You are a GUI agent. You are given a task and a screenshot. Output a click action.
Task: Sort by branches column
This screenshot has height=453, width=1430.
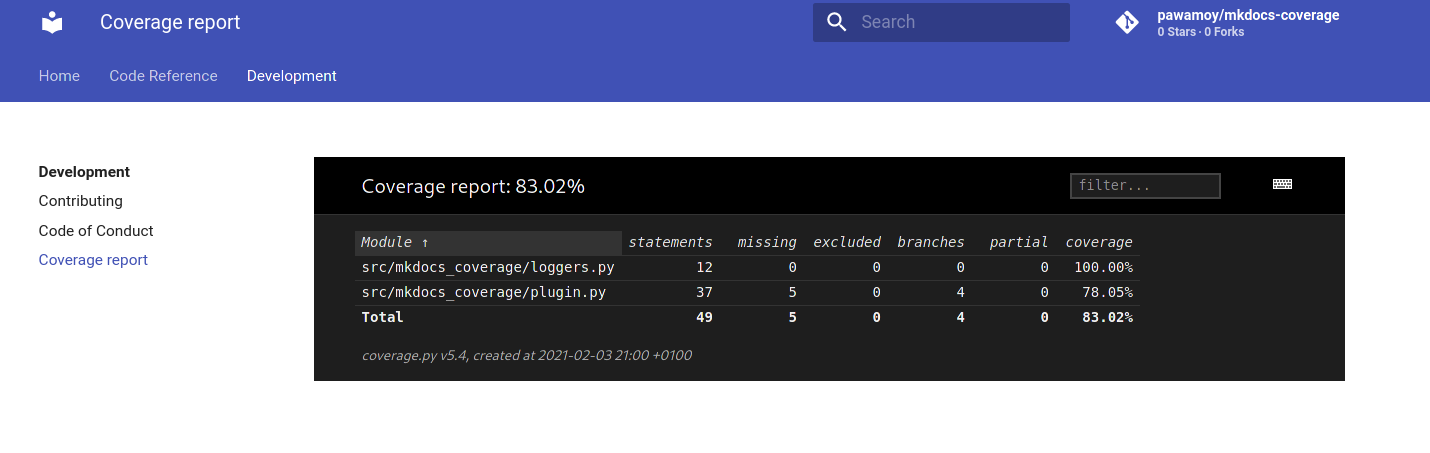pos(931,242)
